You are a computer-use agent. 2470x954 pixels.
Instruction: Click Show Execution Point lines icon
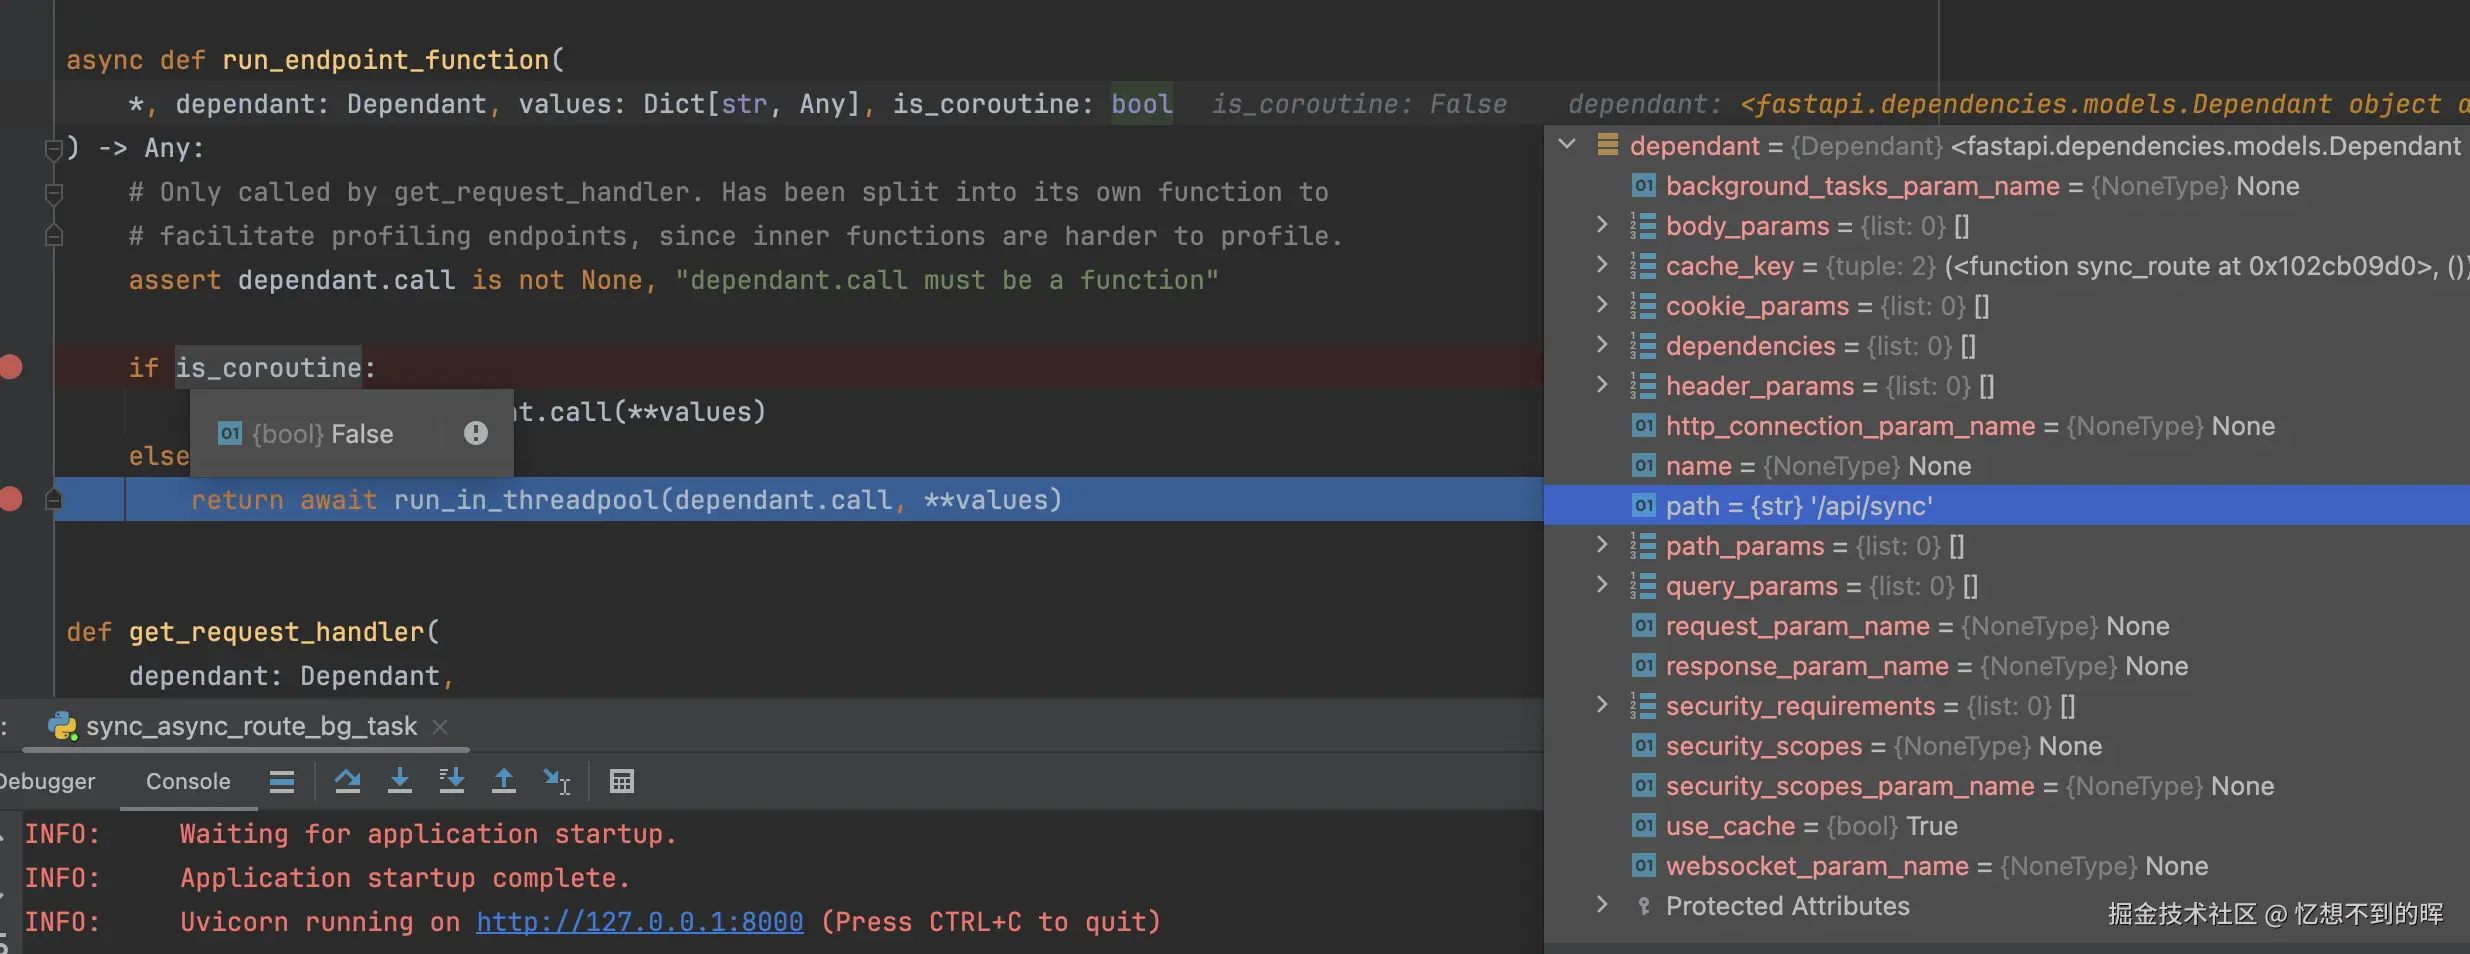(282, 781)
